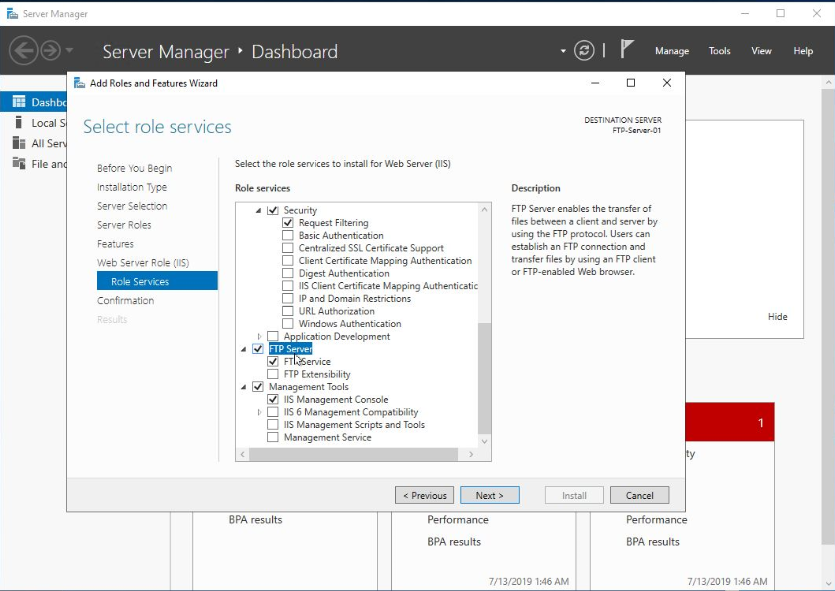Click horizontal scrollbar right arrow

coord(471,454)
